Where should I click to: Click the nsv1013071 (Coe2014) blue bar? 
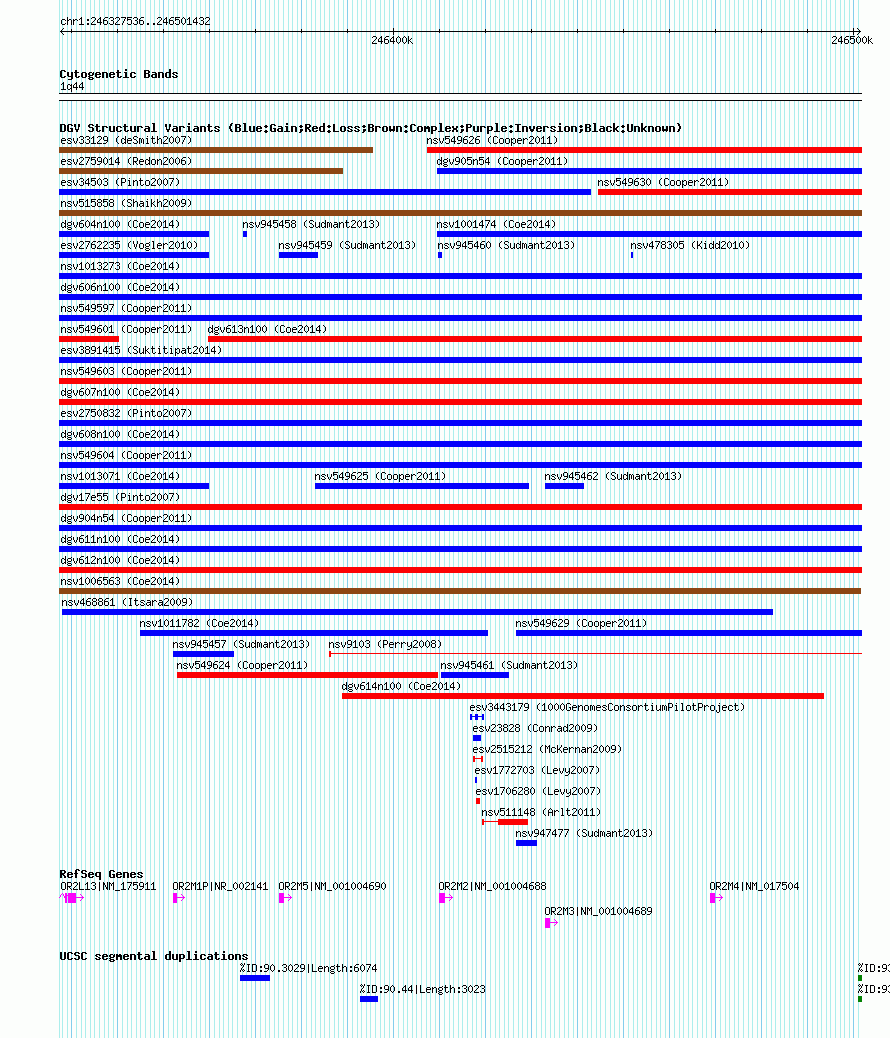click(x=134, y=486)
